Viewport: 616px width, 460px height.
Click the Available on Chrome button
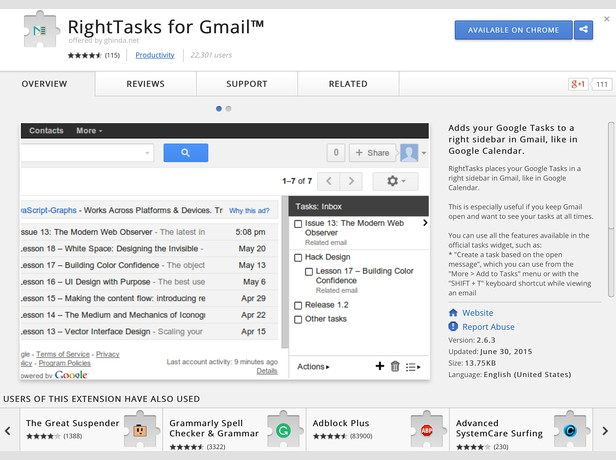(513, 30)
